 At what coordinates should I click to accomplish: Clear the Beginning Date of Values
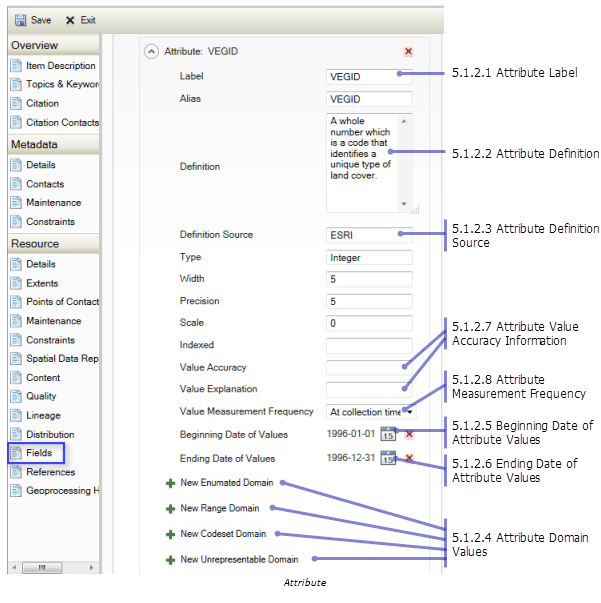(x=408, y=434)
